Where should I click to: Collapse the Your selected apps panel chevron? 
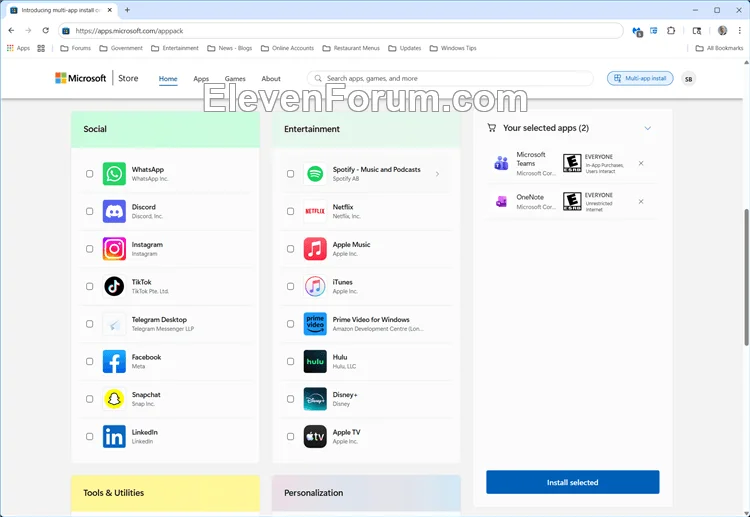[x=648, y=128]
